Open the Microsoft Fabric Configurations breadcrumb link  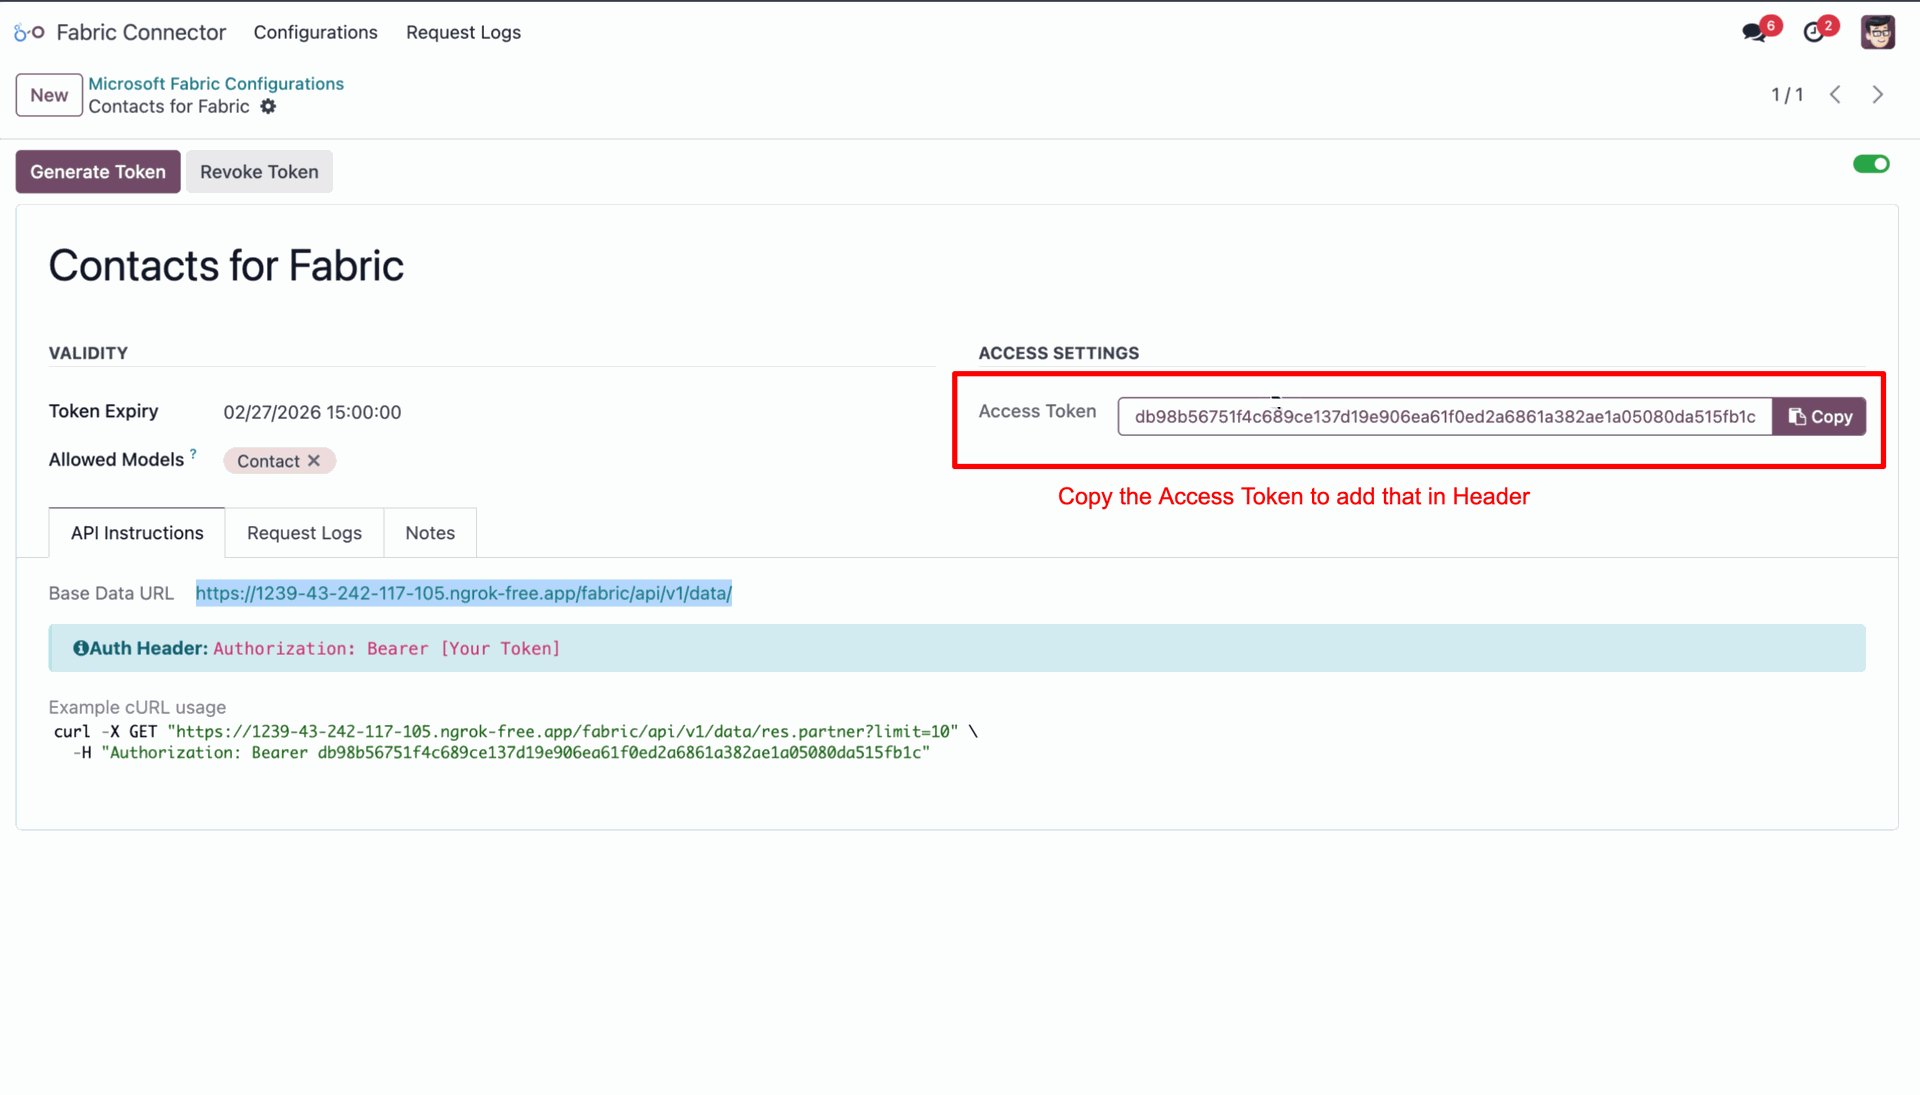click(x=216, y=84)
